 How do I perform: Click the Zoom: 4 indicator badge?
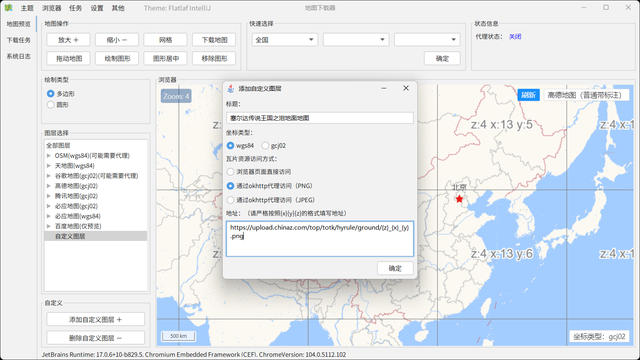[x=176, y=96]
